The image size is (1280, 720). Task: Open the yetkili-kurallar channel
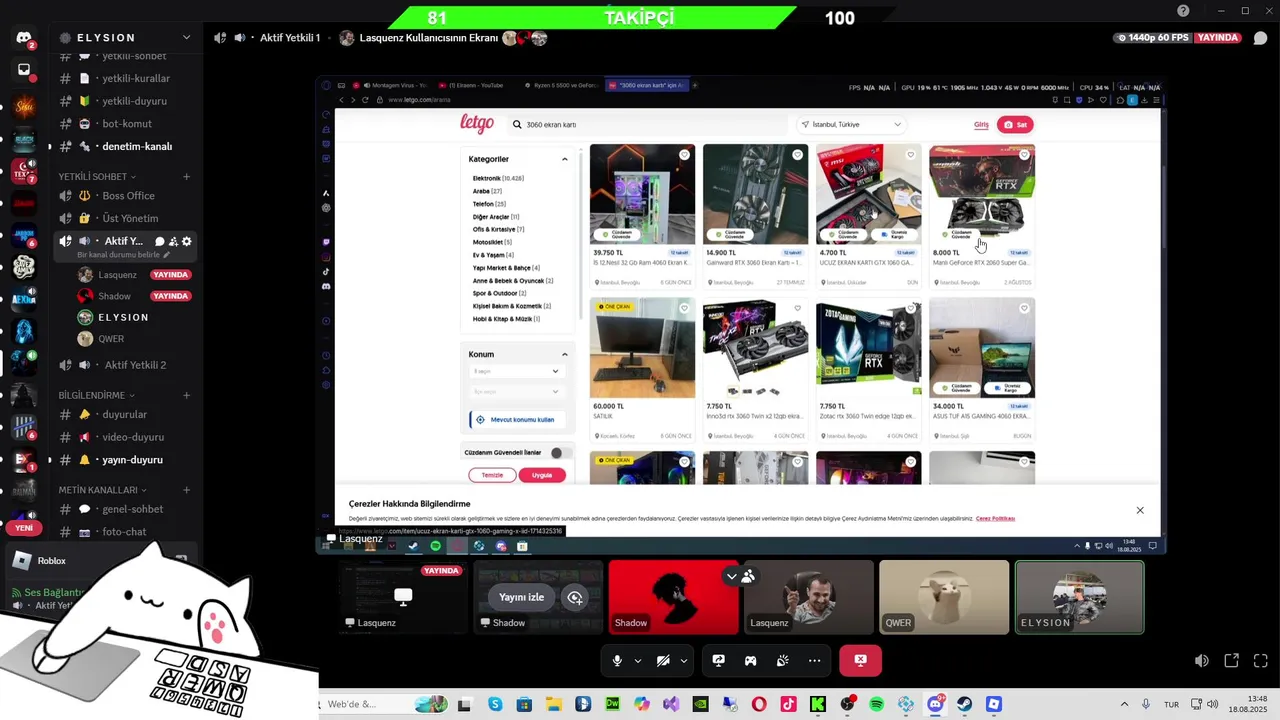tap(124, 78)
